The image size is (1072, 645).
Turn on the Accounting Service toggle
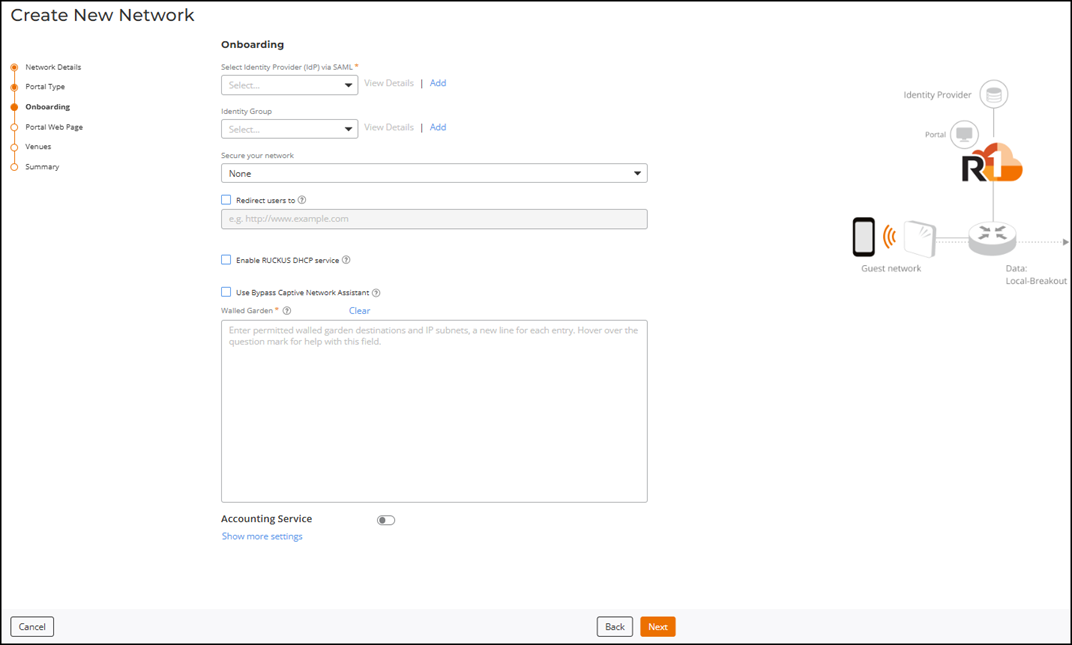[386, 520]
